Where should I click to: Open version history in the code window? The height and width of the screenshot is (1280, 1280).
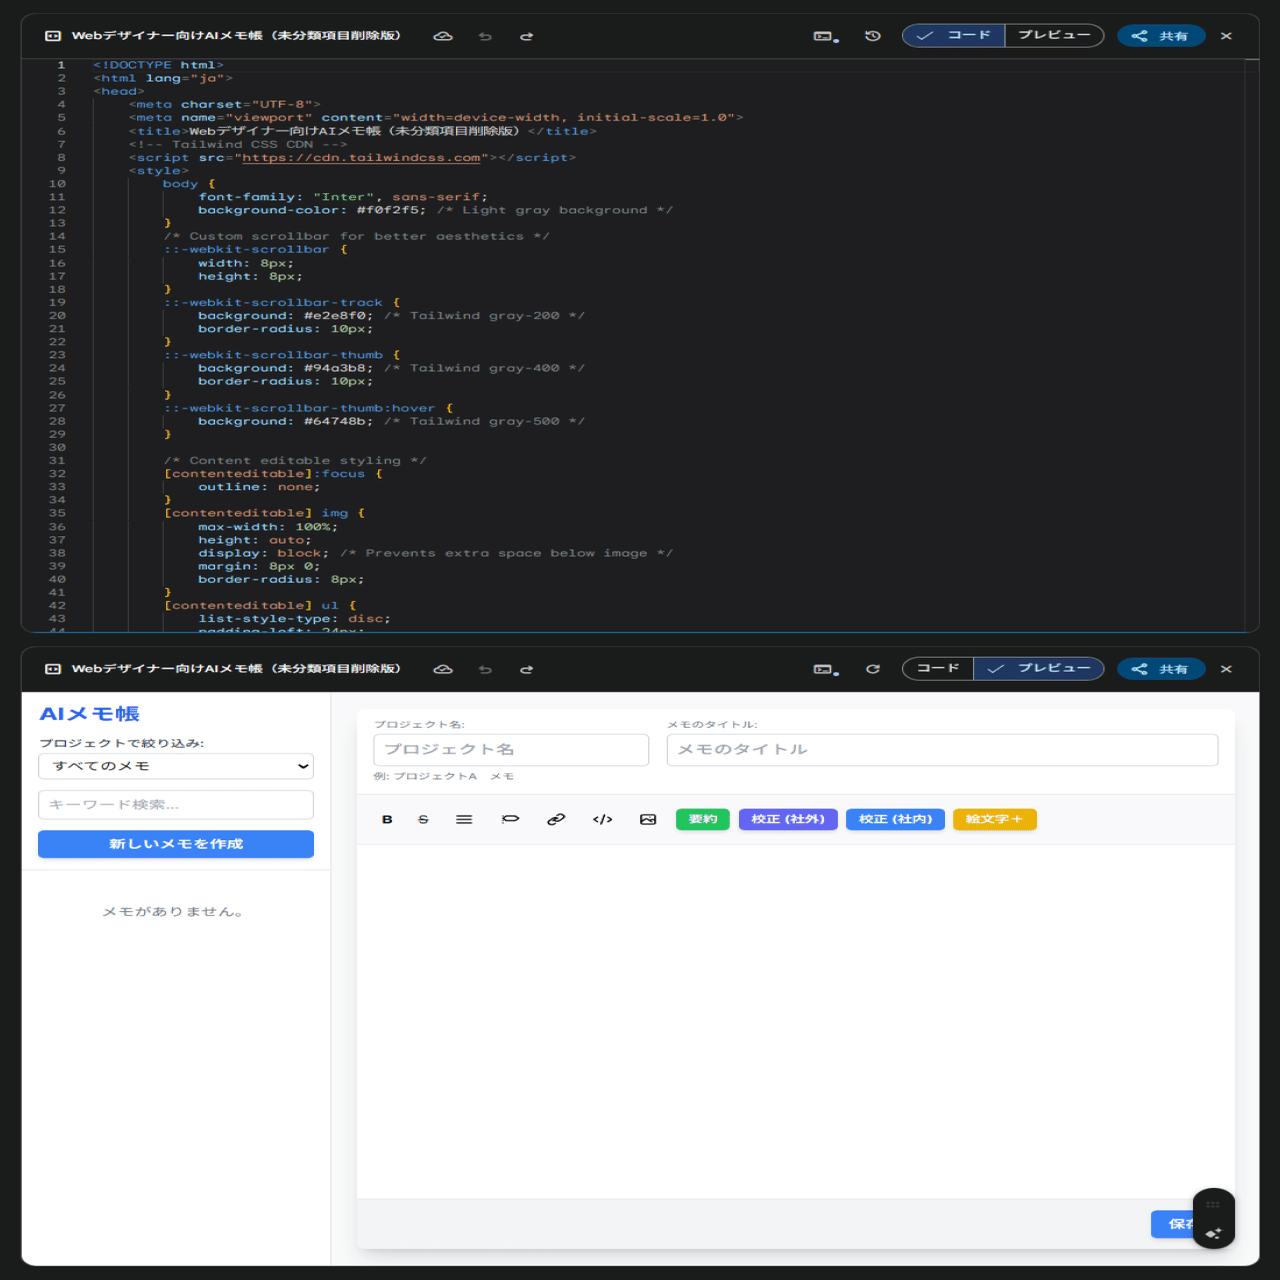(x=873, y=36)
